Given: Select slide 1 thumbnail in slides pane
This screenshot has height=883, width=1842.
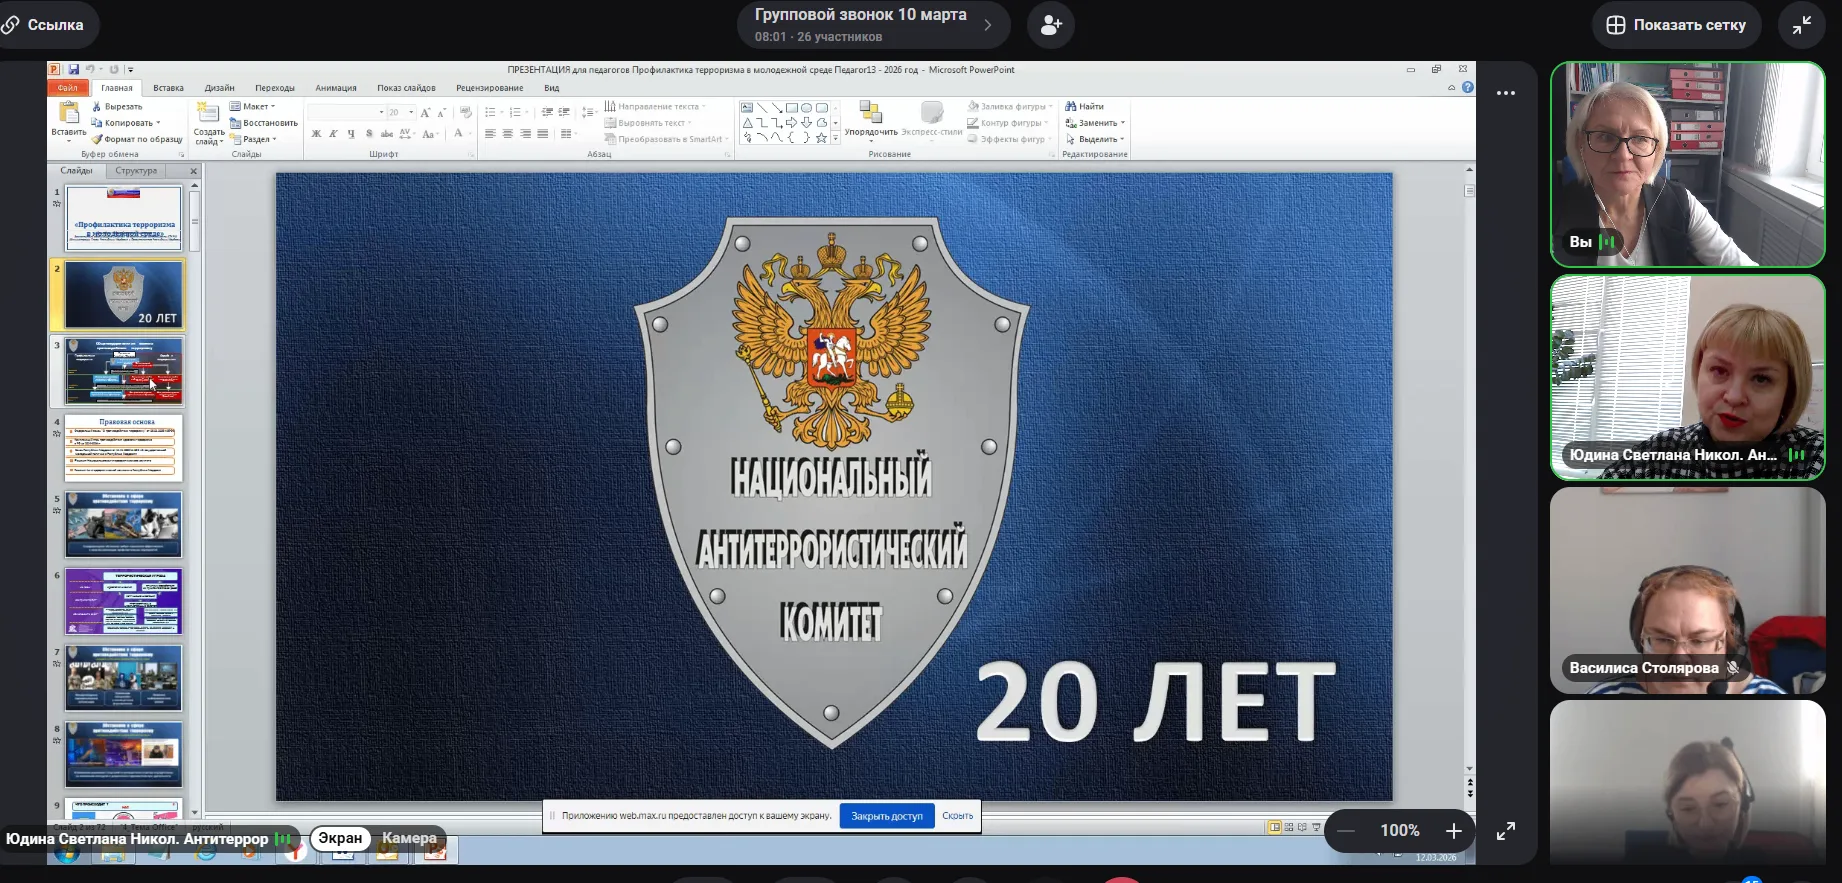Looking at the screenshot, I should pyautogui.click(x=124, y=218).
